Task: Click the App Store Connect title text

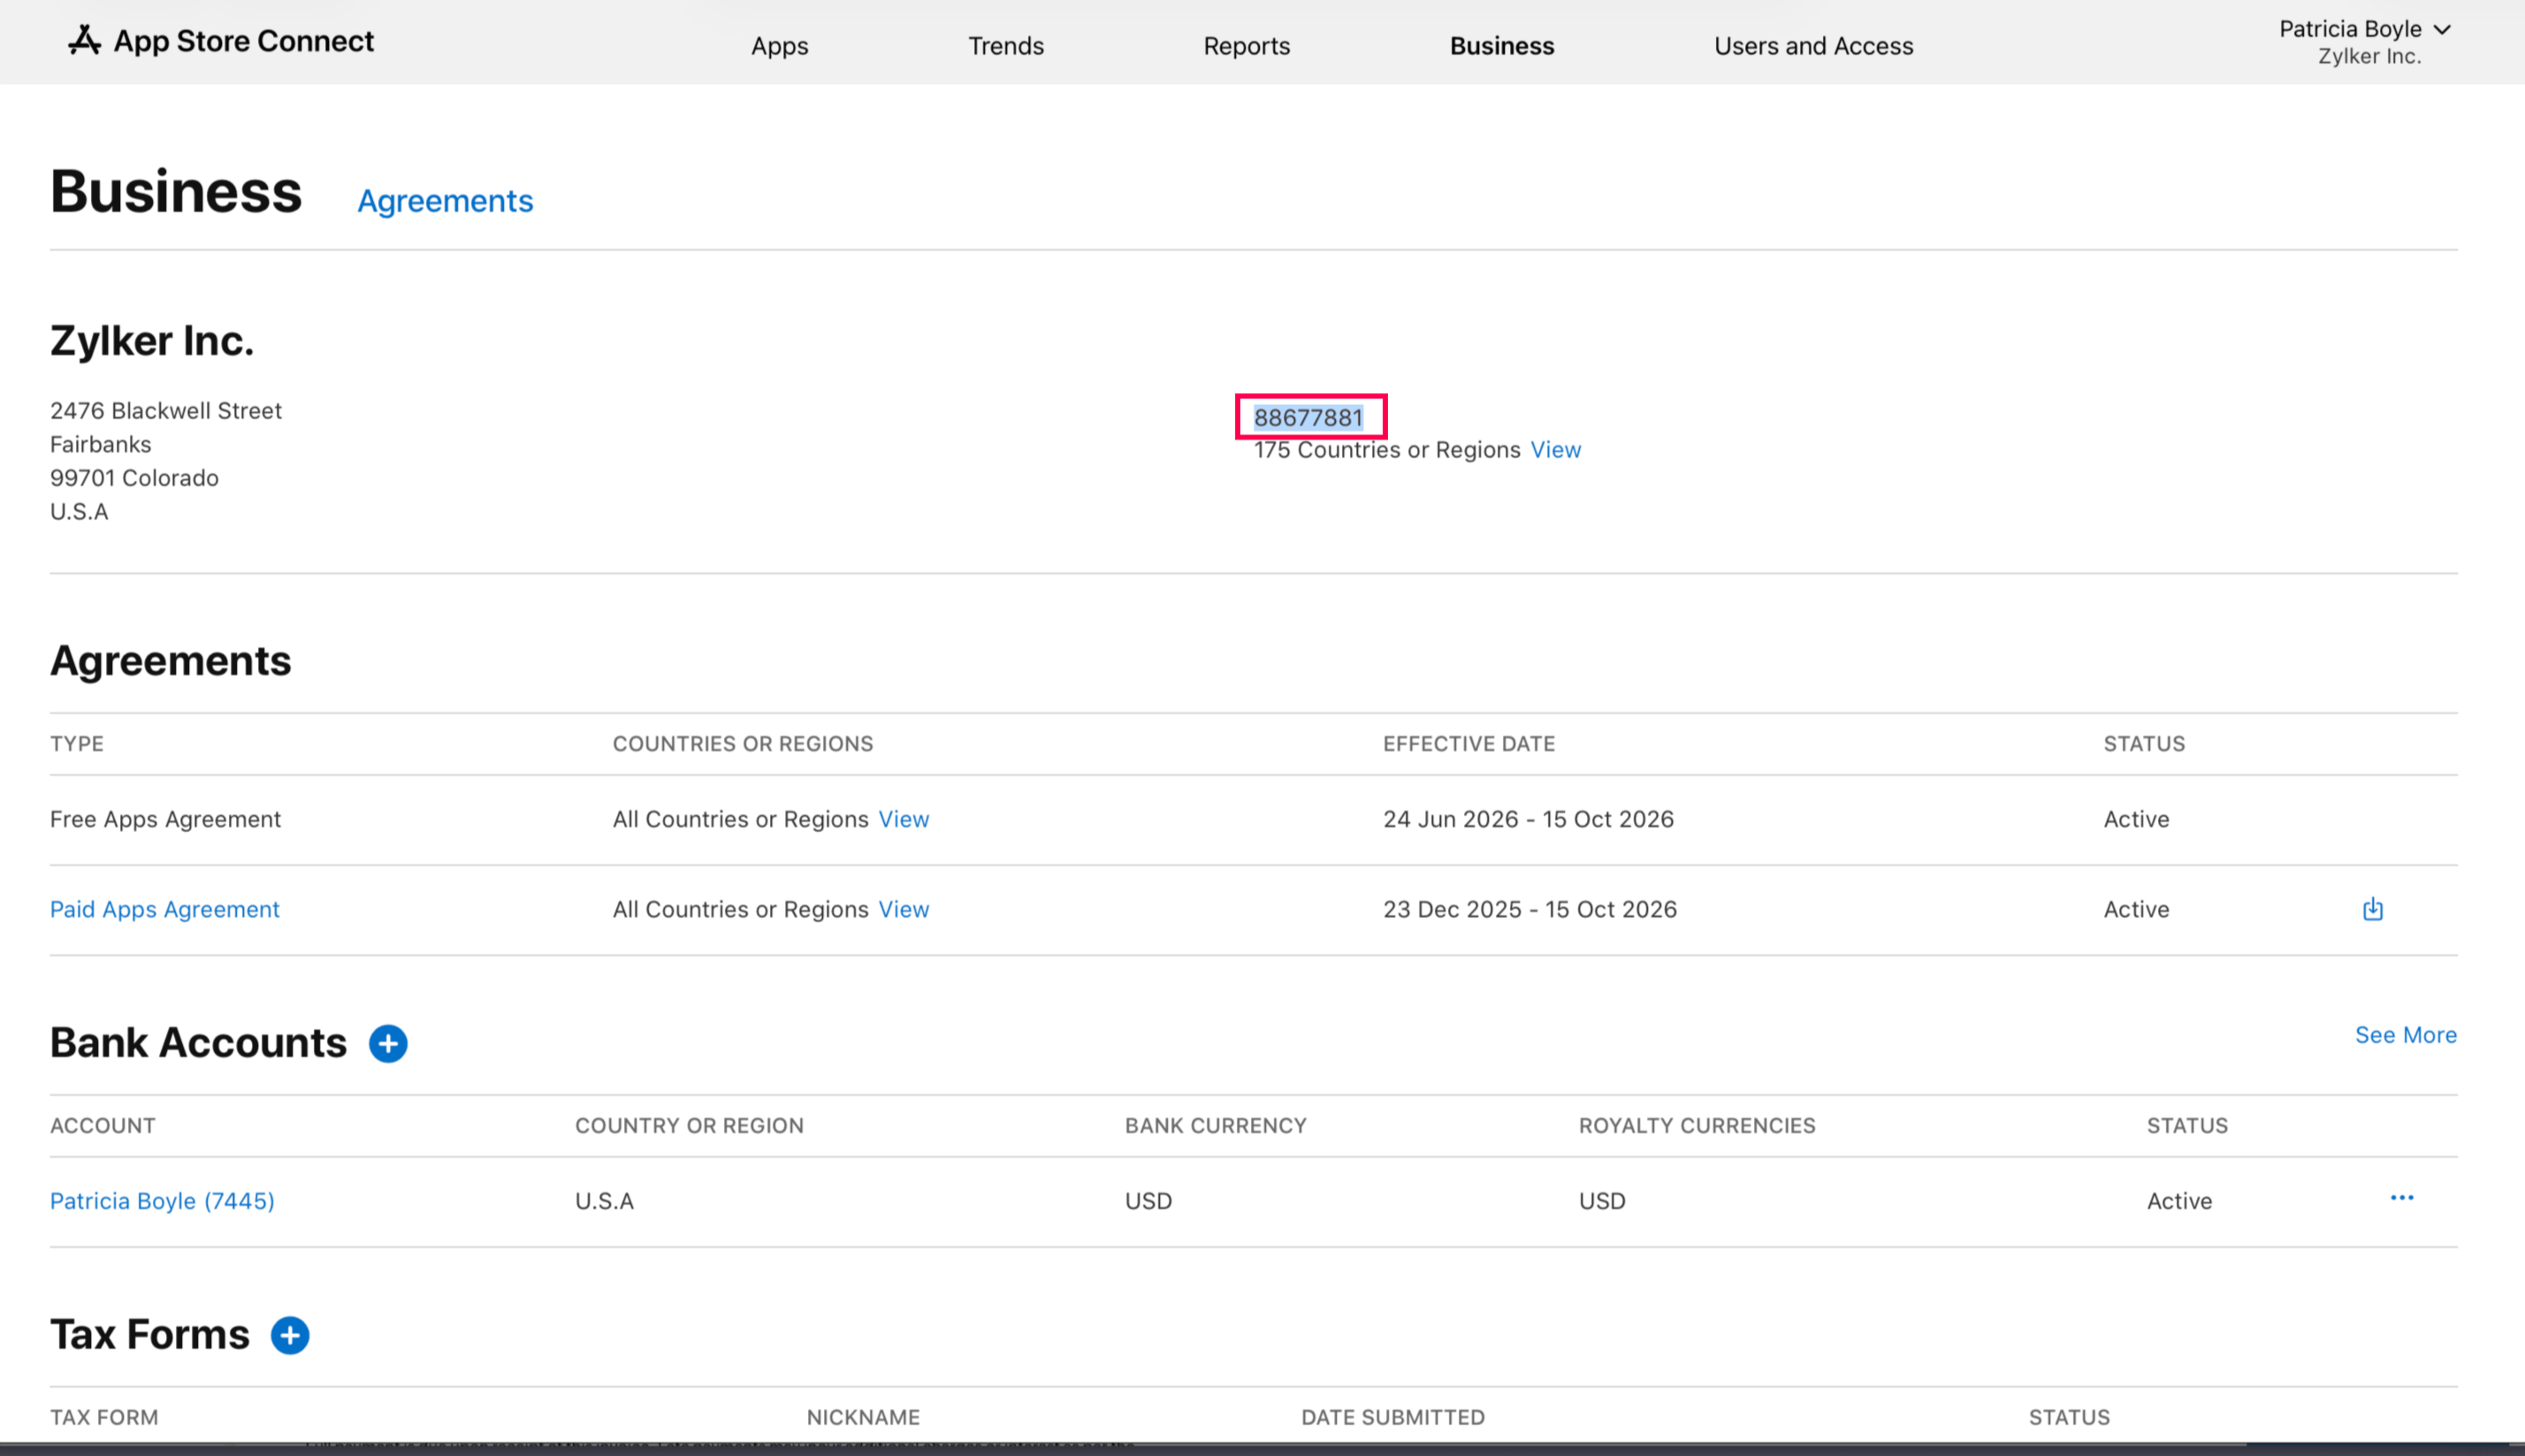Action: tap(243, 41)
